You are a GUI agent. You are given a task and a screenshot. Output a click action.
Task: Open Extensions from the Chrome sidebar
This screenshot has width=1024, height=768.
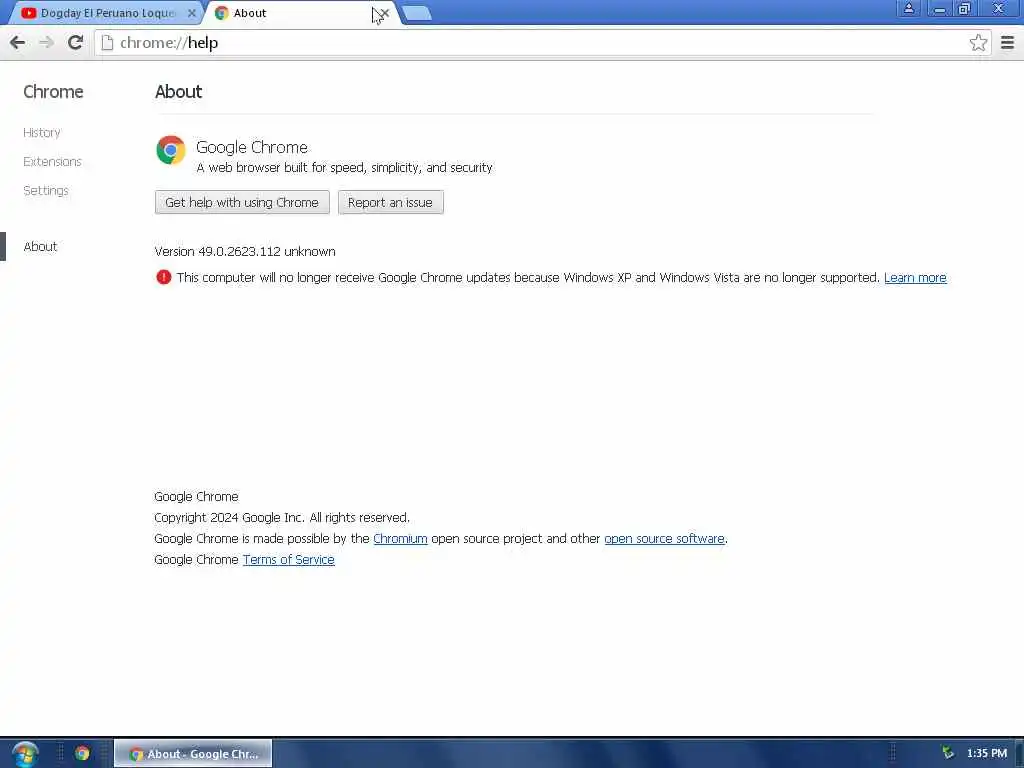[52, 161]
